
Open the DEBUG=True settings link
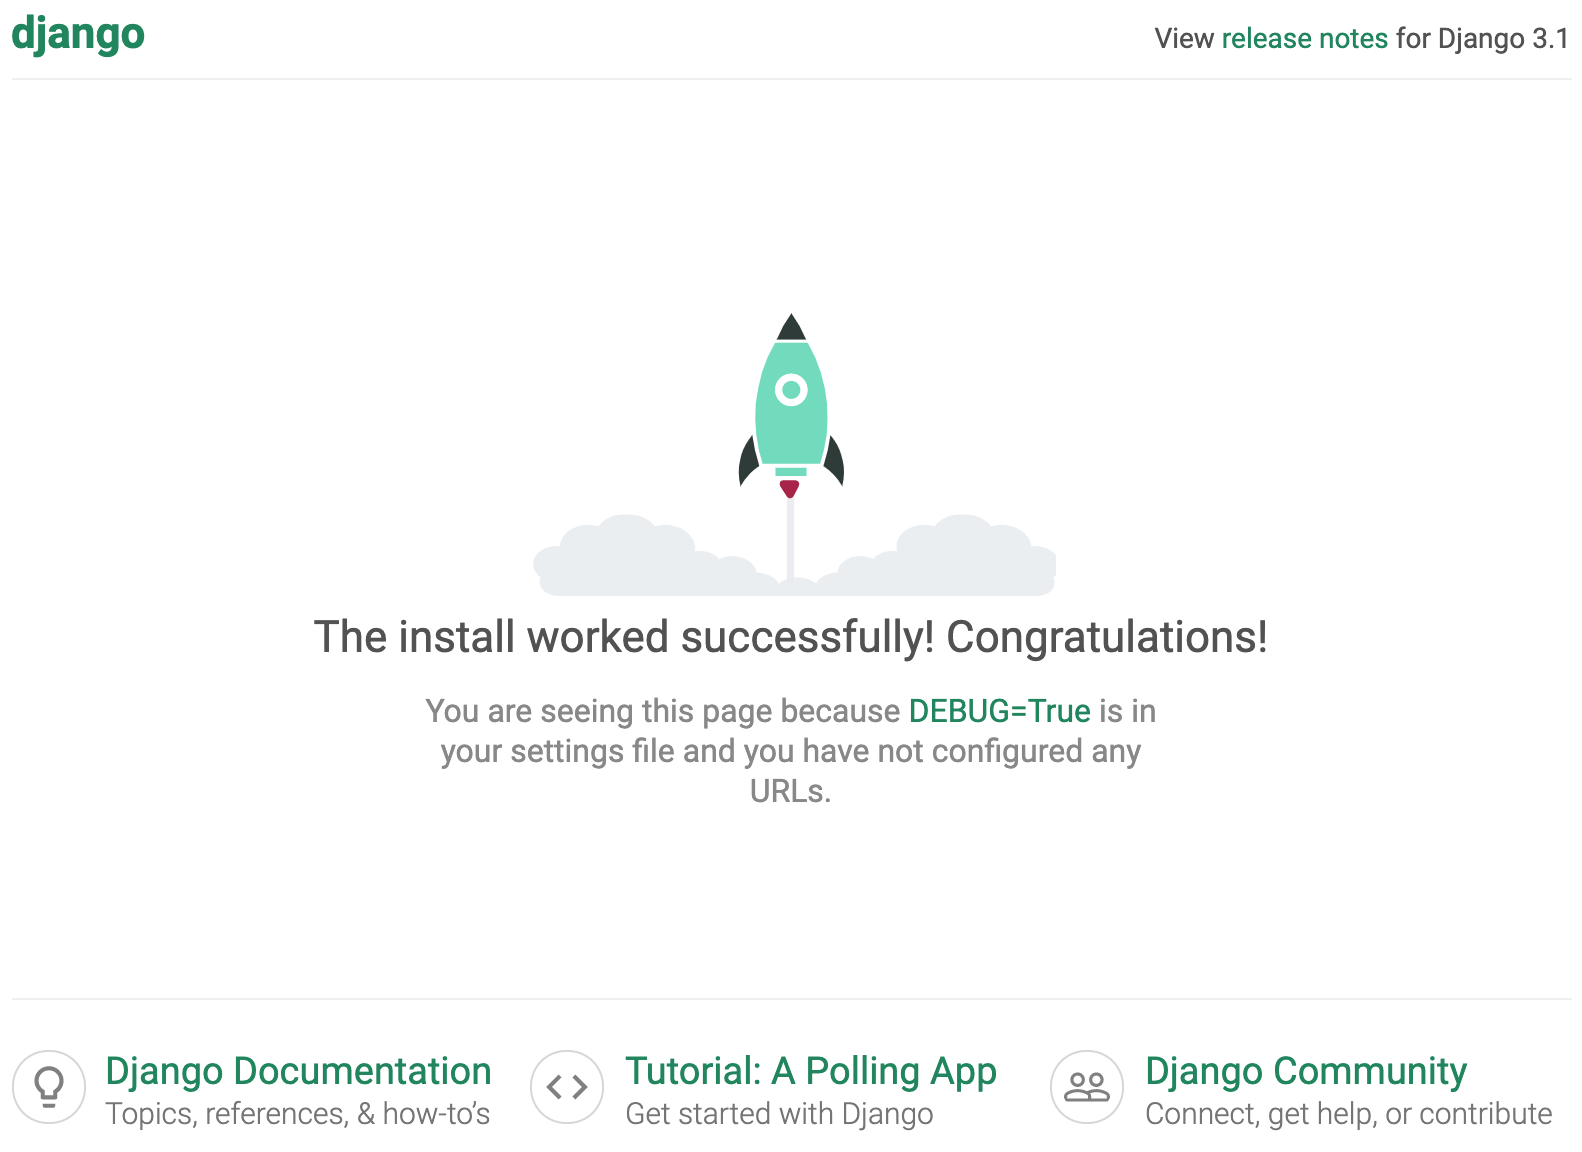coord(999,711)
